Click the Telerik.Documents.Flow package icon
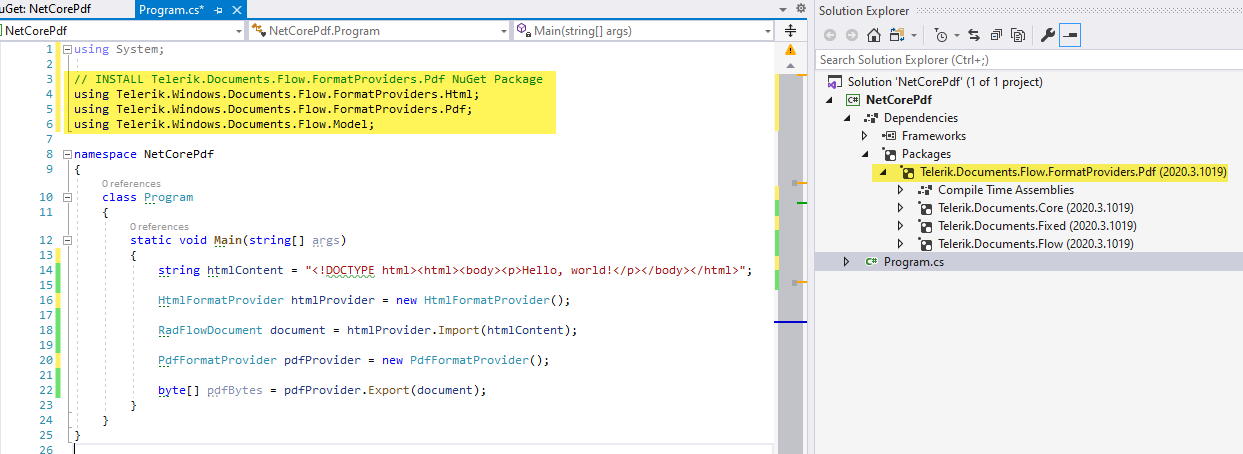The height and width of the screenshot is (454, 1243). [x=925, y=244]
